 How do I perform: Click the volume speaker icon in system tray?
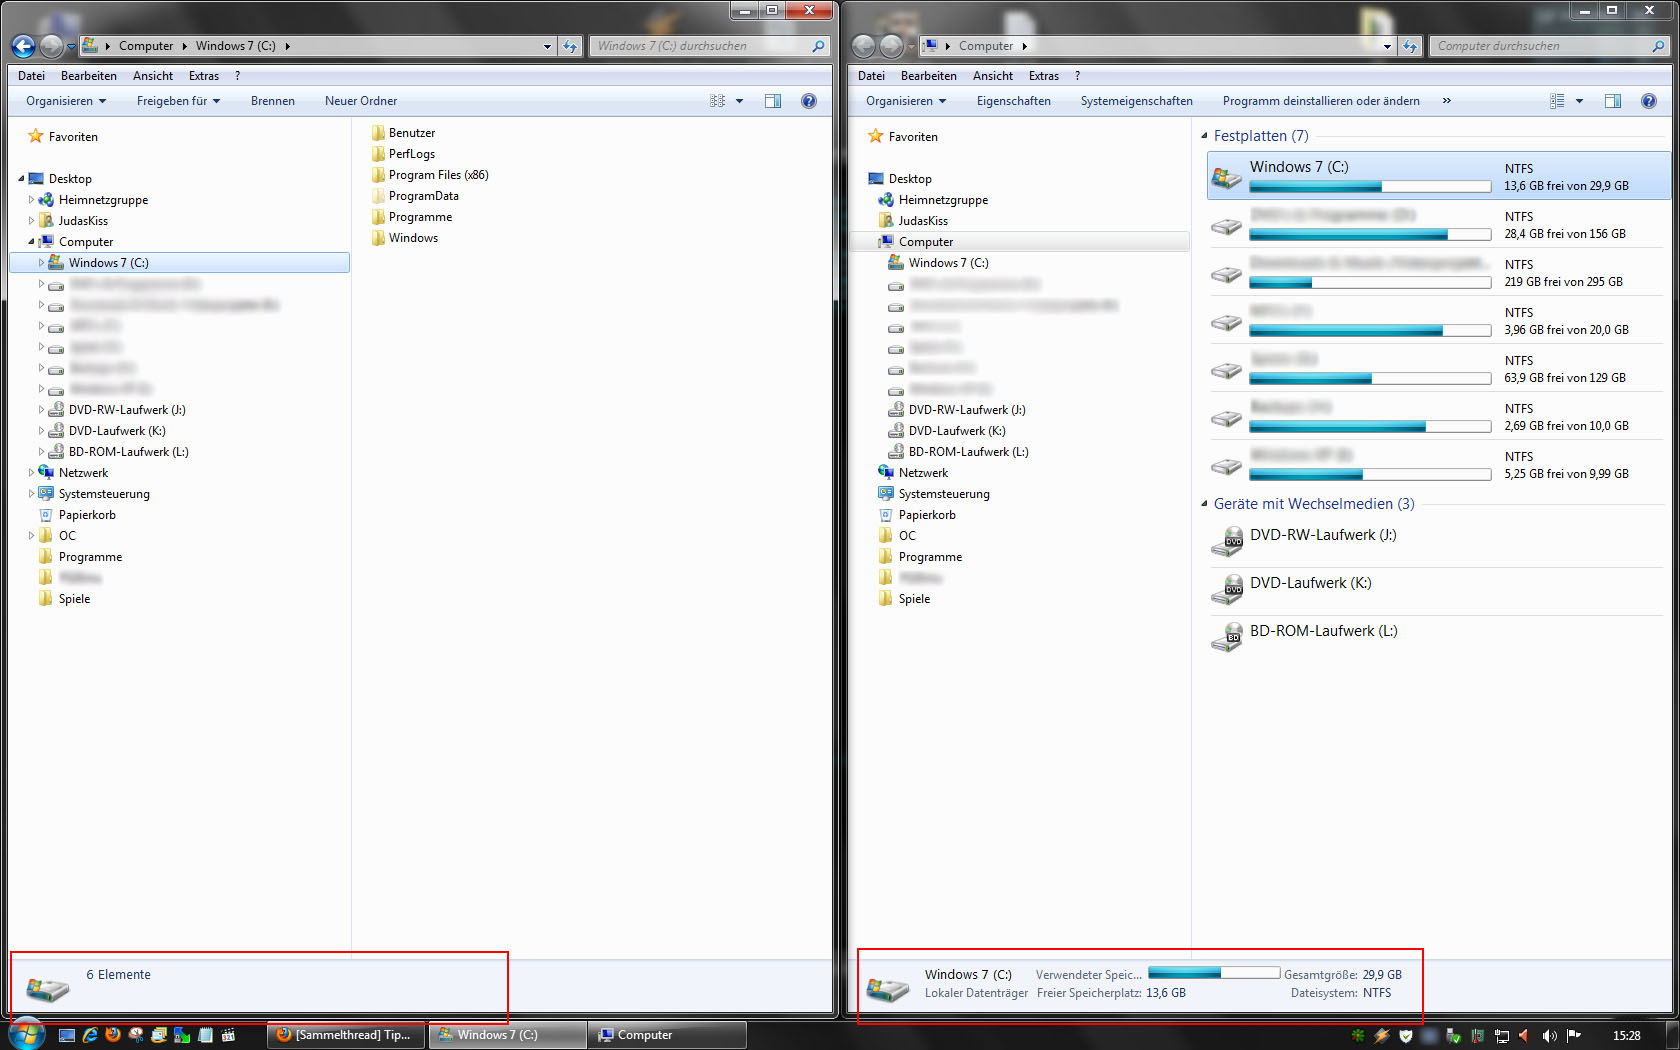(x=1549, y=1036)
